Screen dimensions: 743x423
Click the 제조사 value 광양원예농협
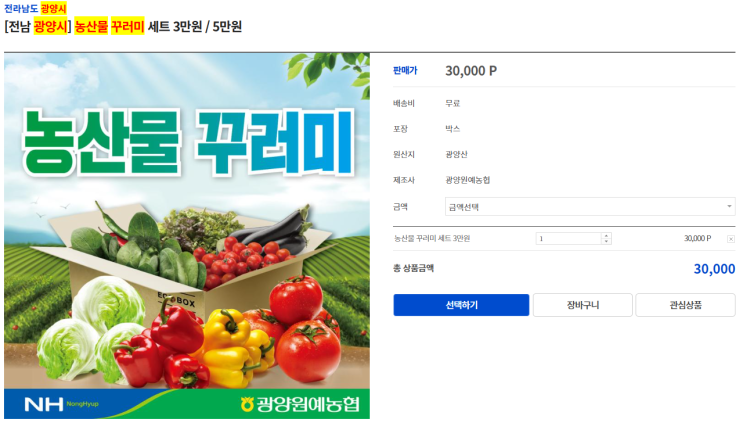click(x=467, y=180)
